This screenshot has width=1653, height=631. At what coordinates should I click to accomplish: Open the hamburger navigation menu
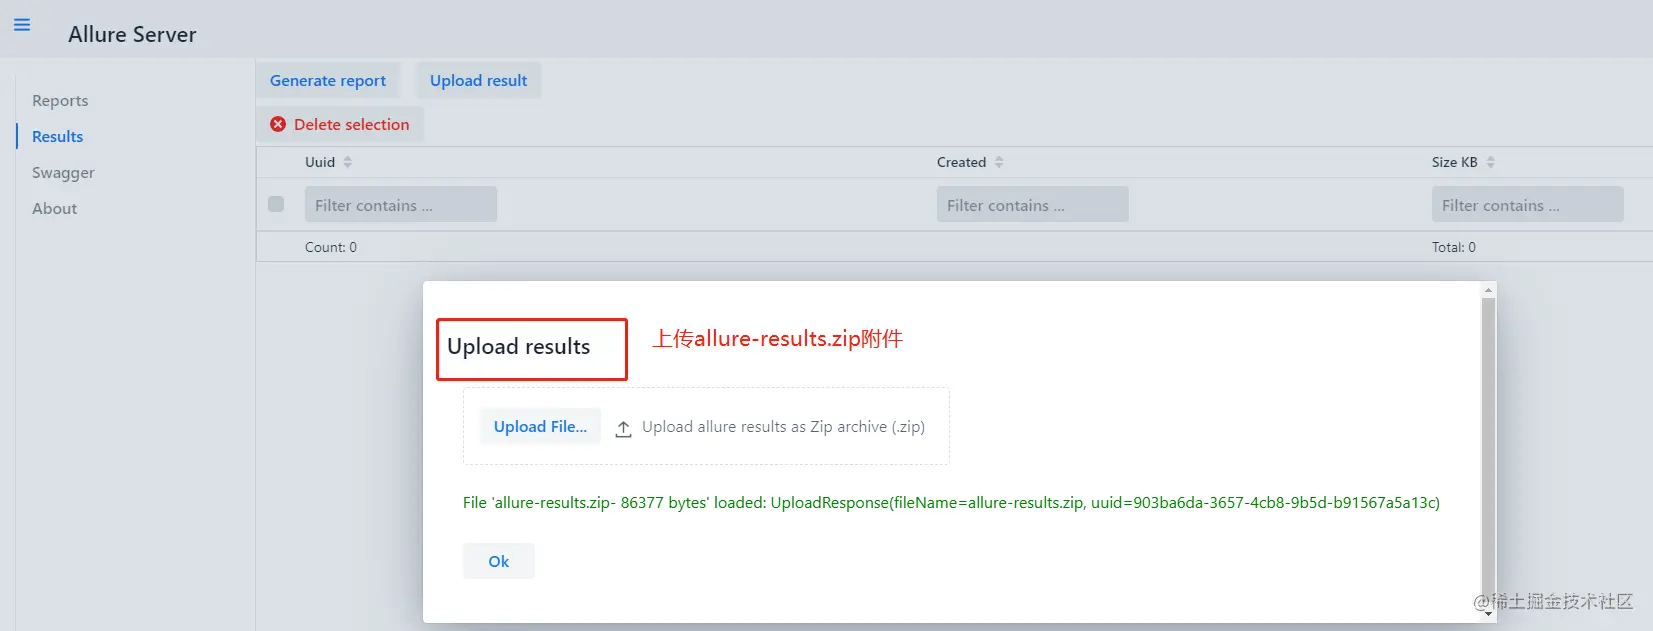22,25
